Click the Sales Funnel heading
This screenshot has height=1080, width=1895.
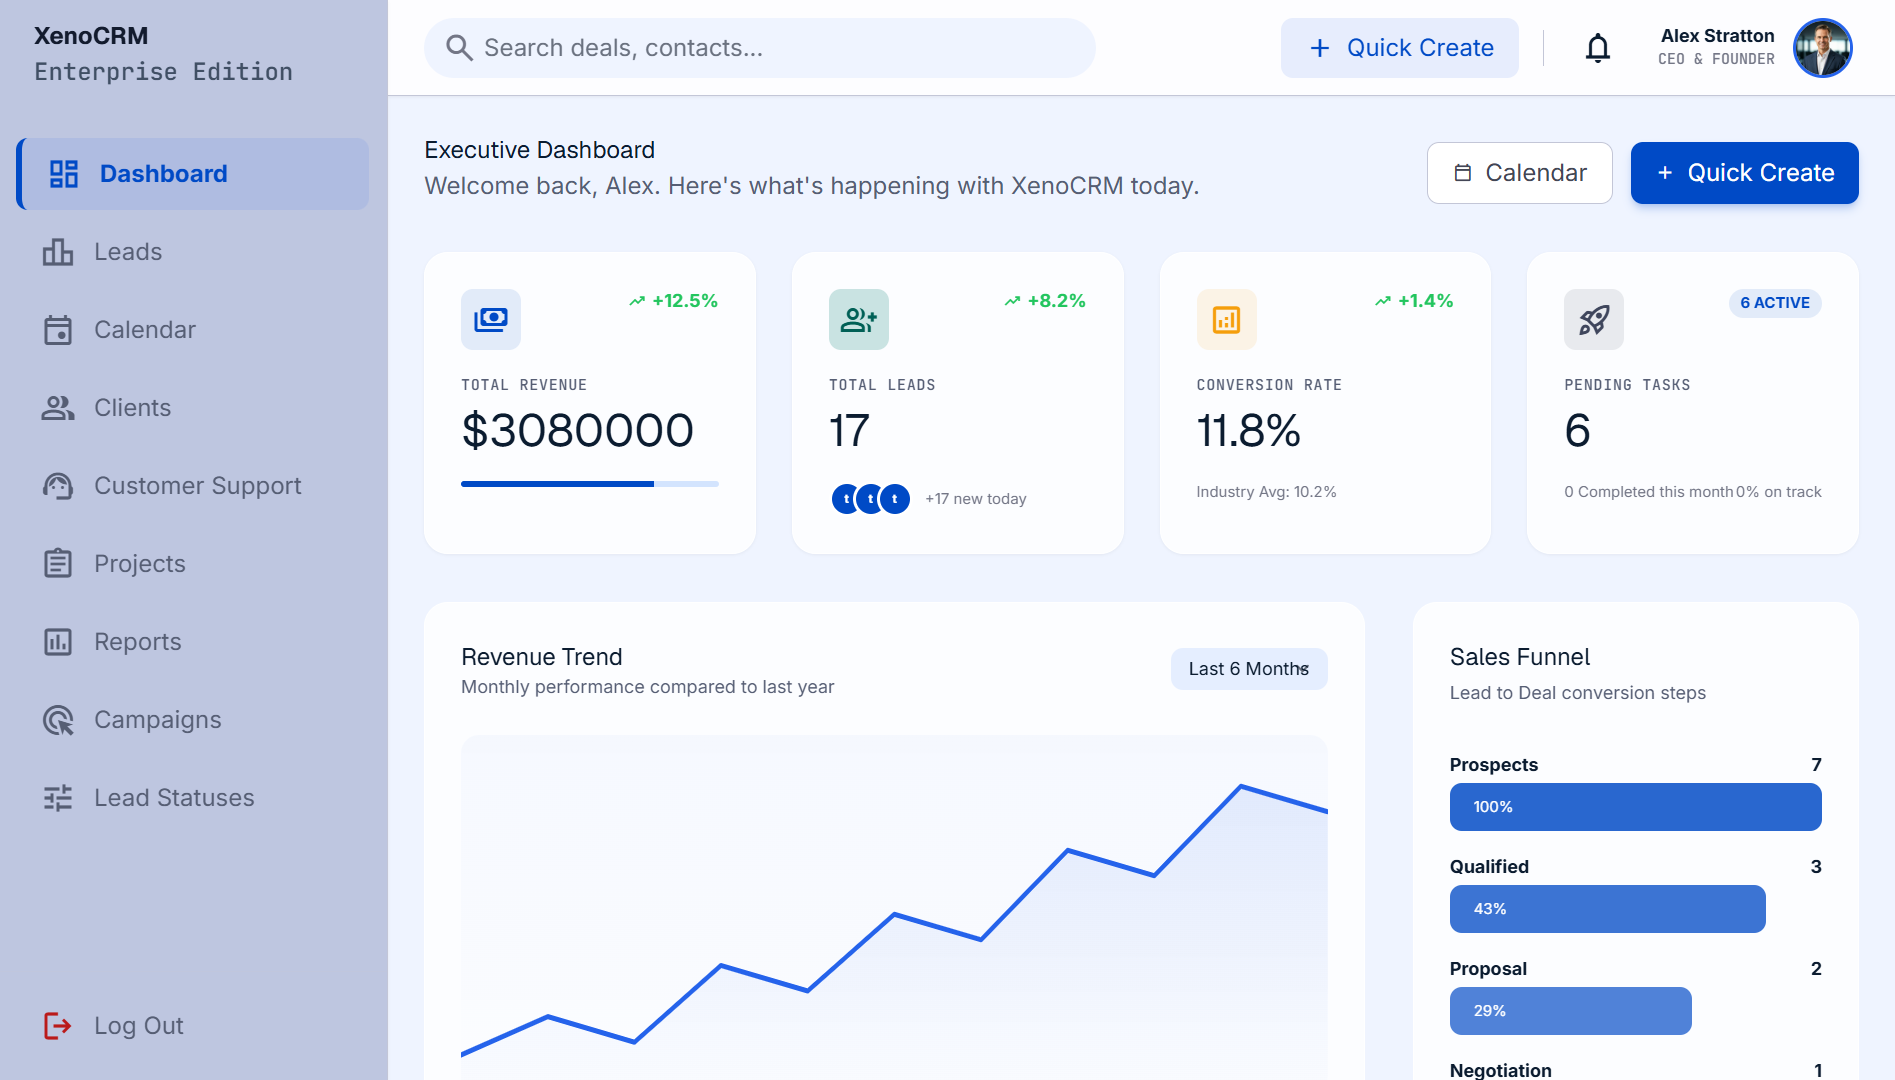1519,657
